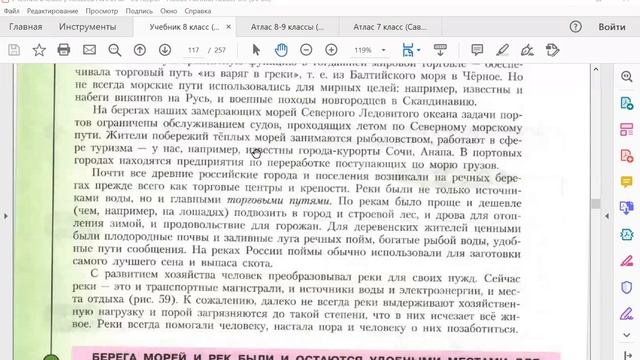Open Create PDF red icon

coord(627,156)
